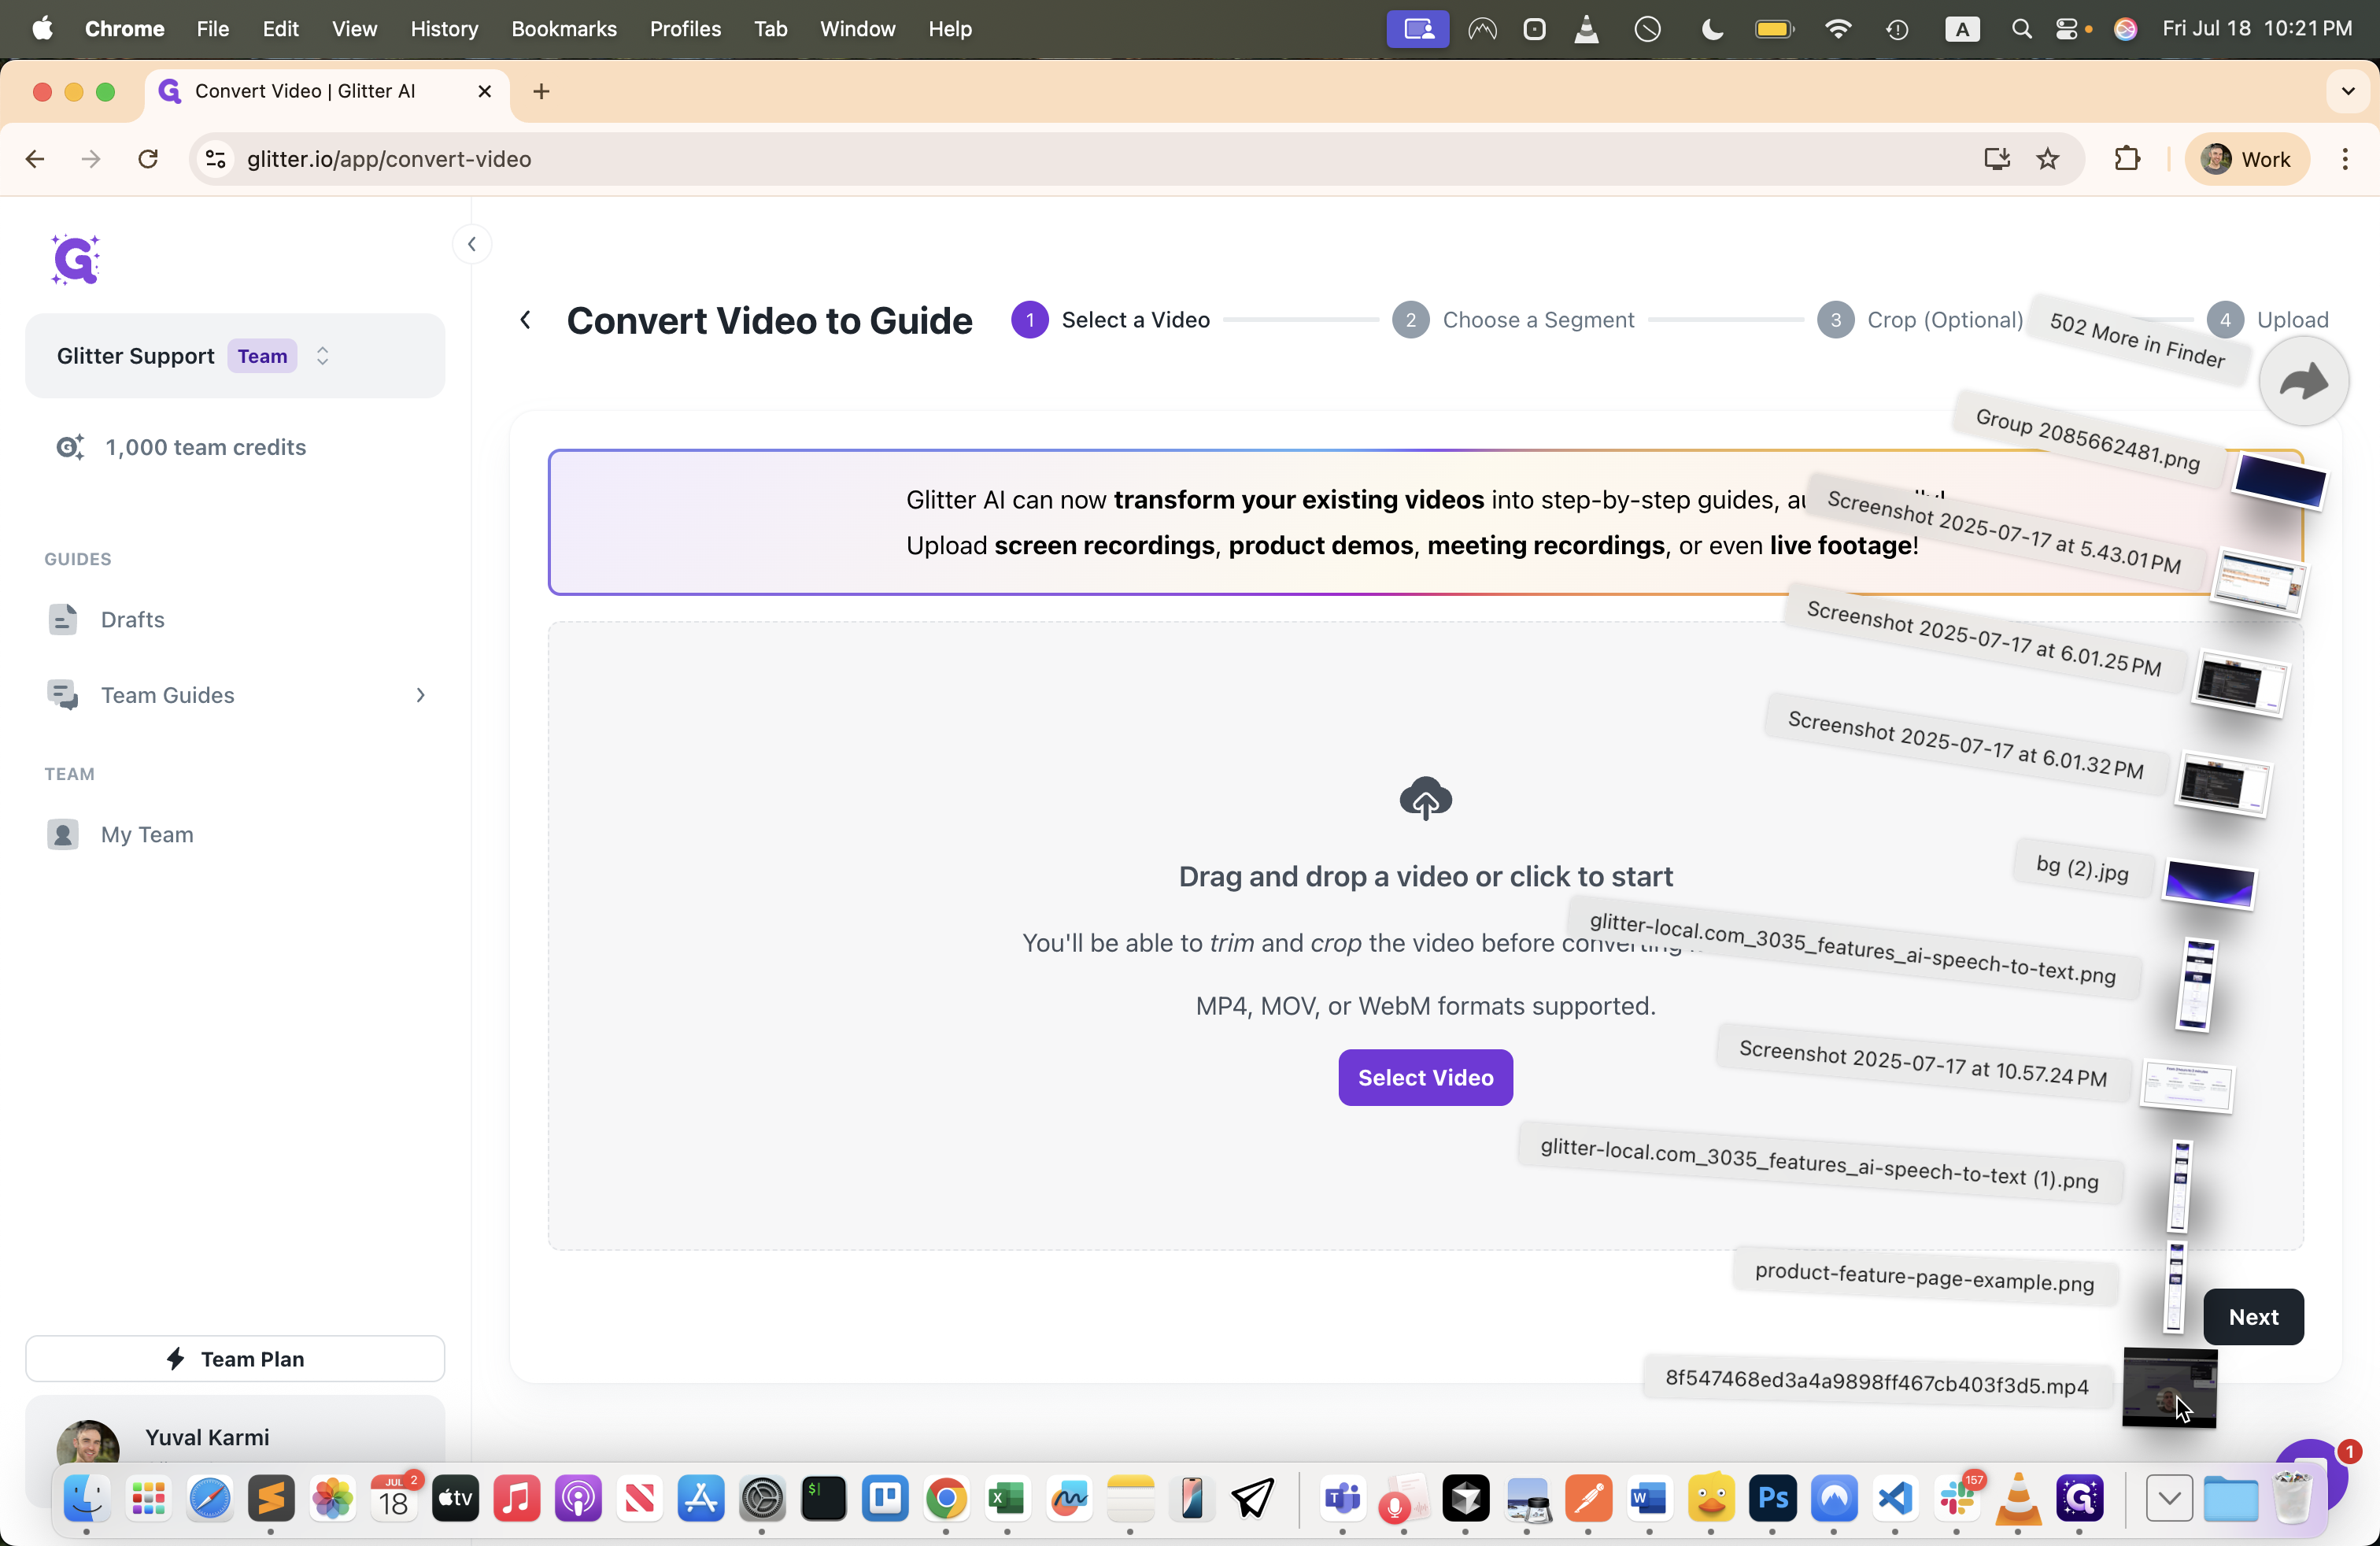Click the browser Back arrow
Viewport: 2380px width, 1546px height.
tap(35, 159)
